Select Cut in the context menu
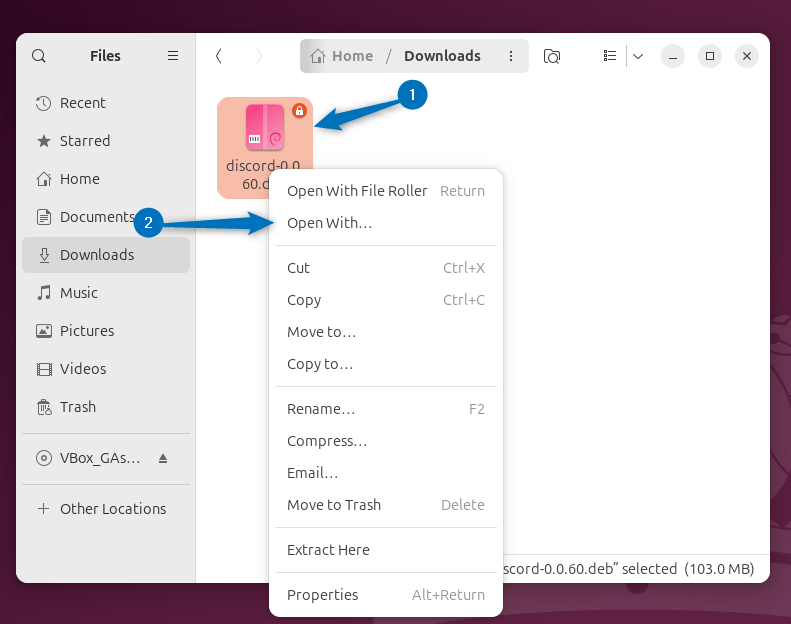Image resolution: width=791 pixels, height=624 pixels. click(x=386, y=268)
